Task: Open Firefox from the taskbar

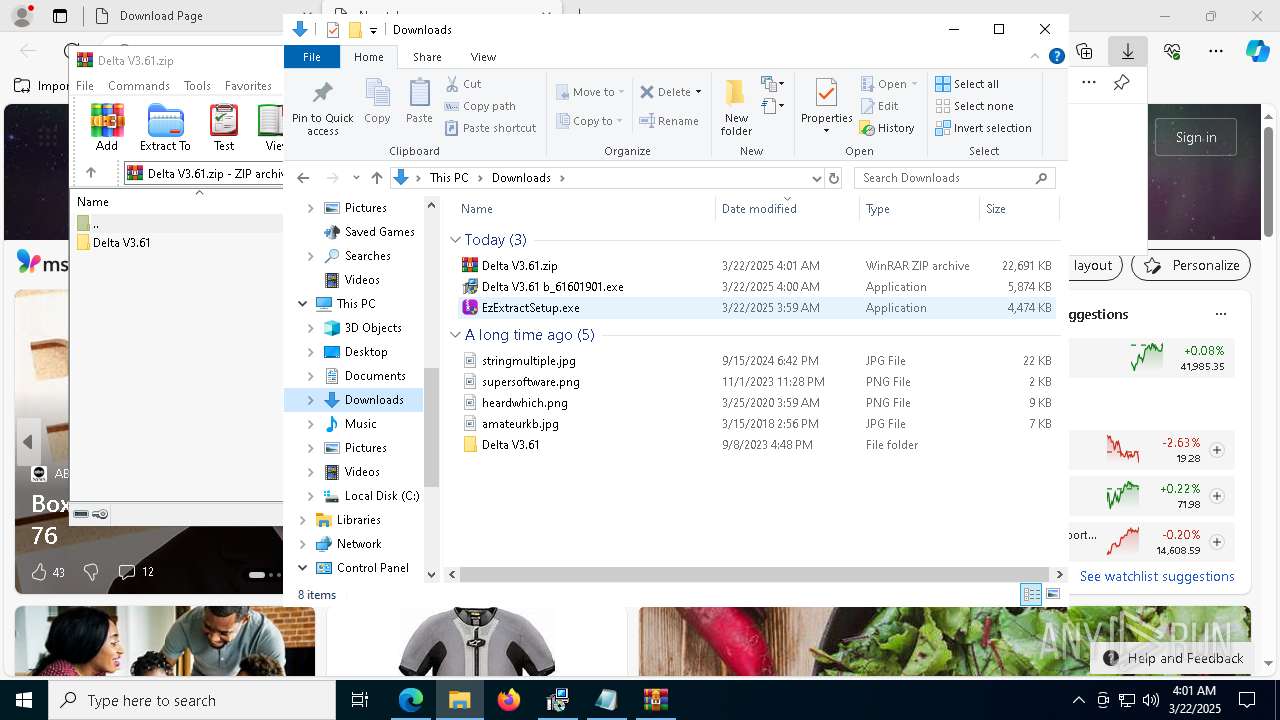Action: (508, 700)
